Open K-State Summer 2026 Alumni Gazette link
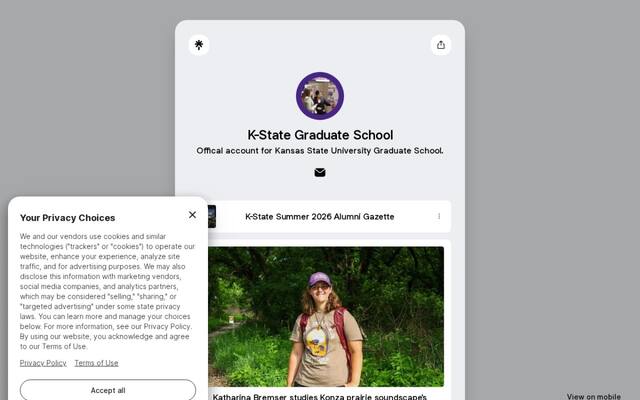Screen dimensions: 640x400 coord(320,217)
